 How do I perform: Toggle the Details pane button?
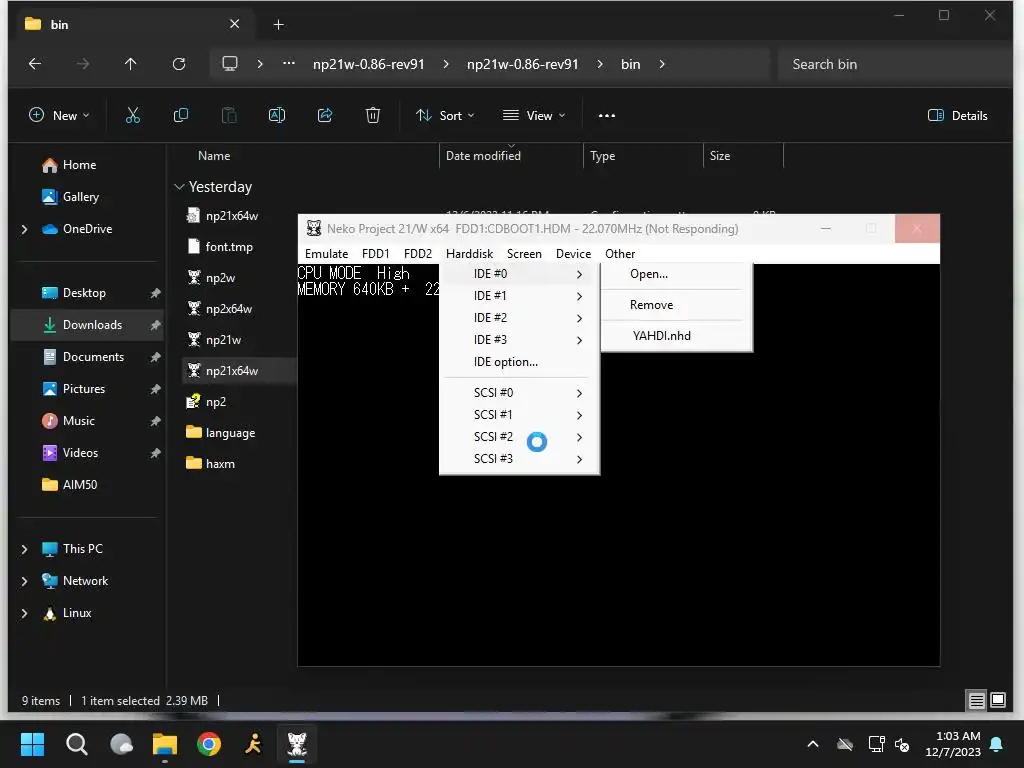(x=957, y=116)
